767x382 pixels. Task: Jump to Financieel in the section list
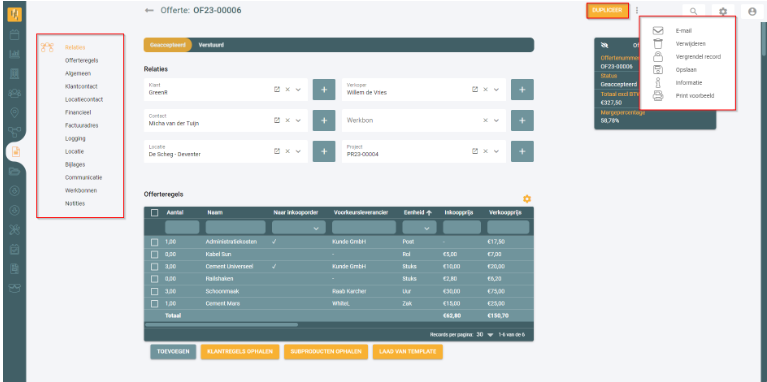coord(78,112)
